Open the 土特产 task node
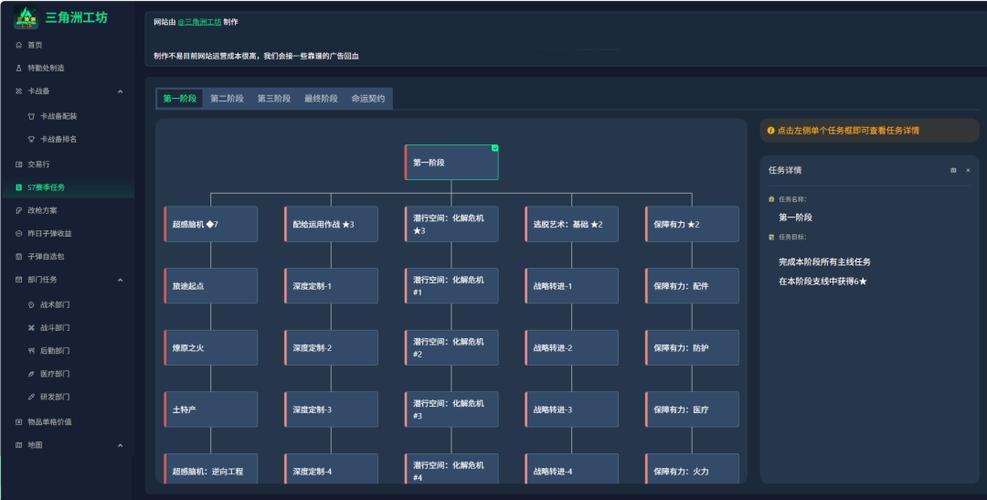Screen dimensions: 987x500 tap(211, 409)
